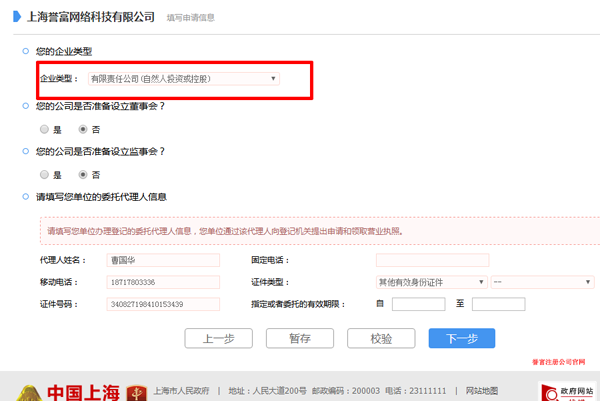
Task: Open the second 证件类型 dropdown showing dashes
Action: click(542, 282)
